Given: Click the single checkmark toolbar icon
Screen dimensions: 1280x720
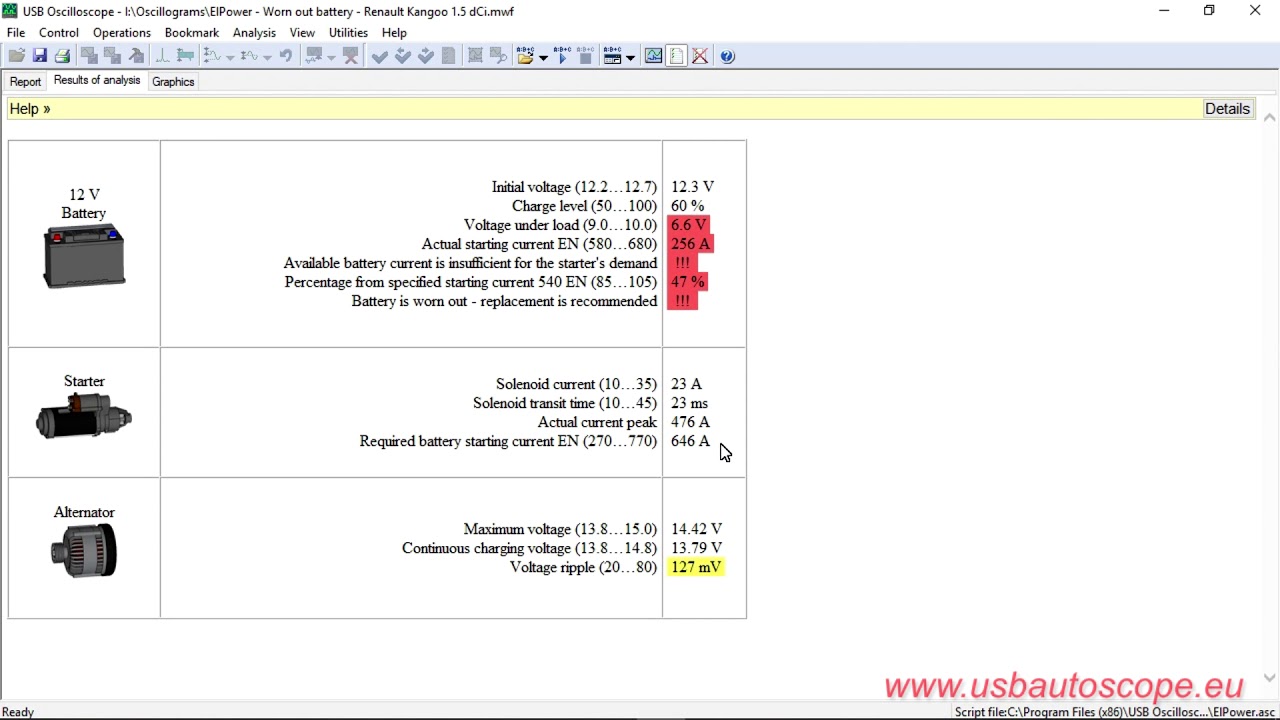Looking at the screenshot, I should pyautogui.click(x=379, y=56).
